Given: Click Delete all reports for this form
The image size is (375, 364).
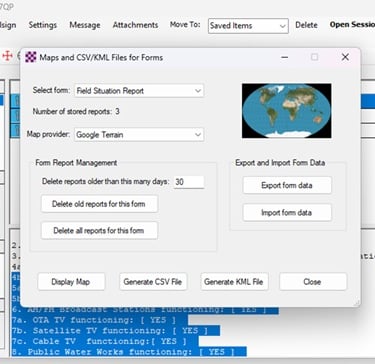Looking at the screenshot, I should coord(99,230).
